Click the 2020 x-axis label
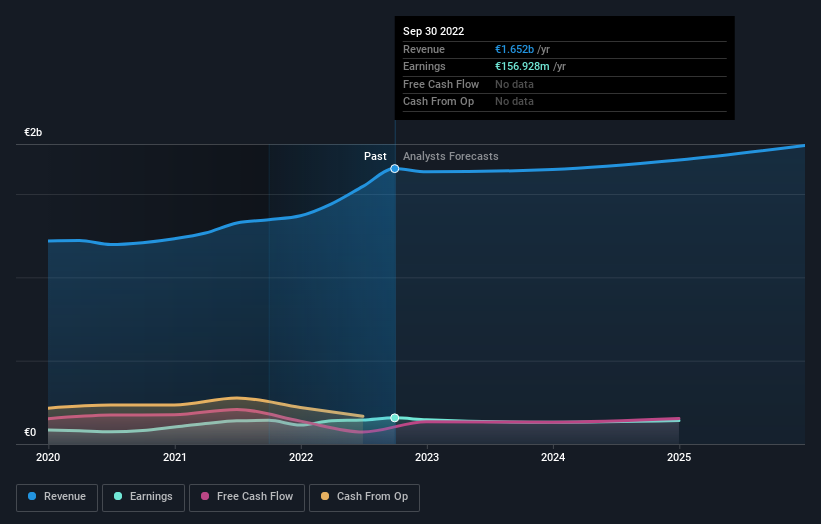This screenshot has width=821, height=524. point(48,458)
